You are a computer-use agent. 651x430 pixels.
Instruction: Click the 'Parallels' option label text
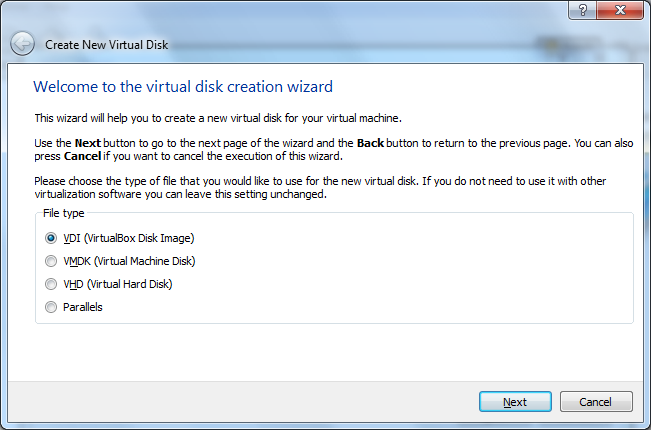coord(83,307)
